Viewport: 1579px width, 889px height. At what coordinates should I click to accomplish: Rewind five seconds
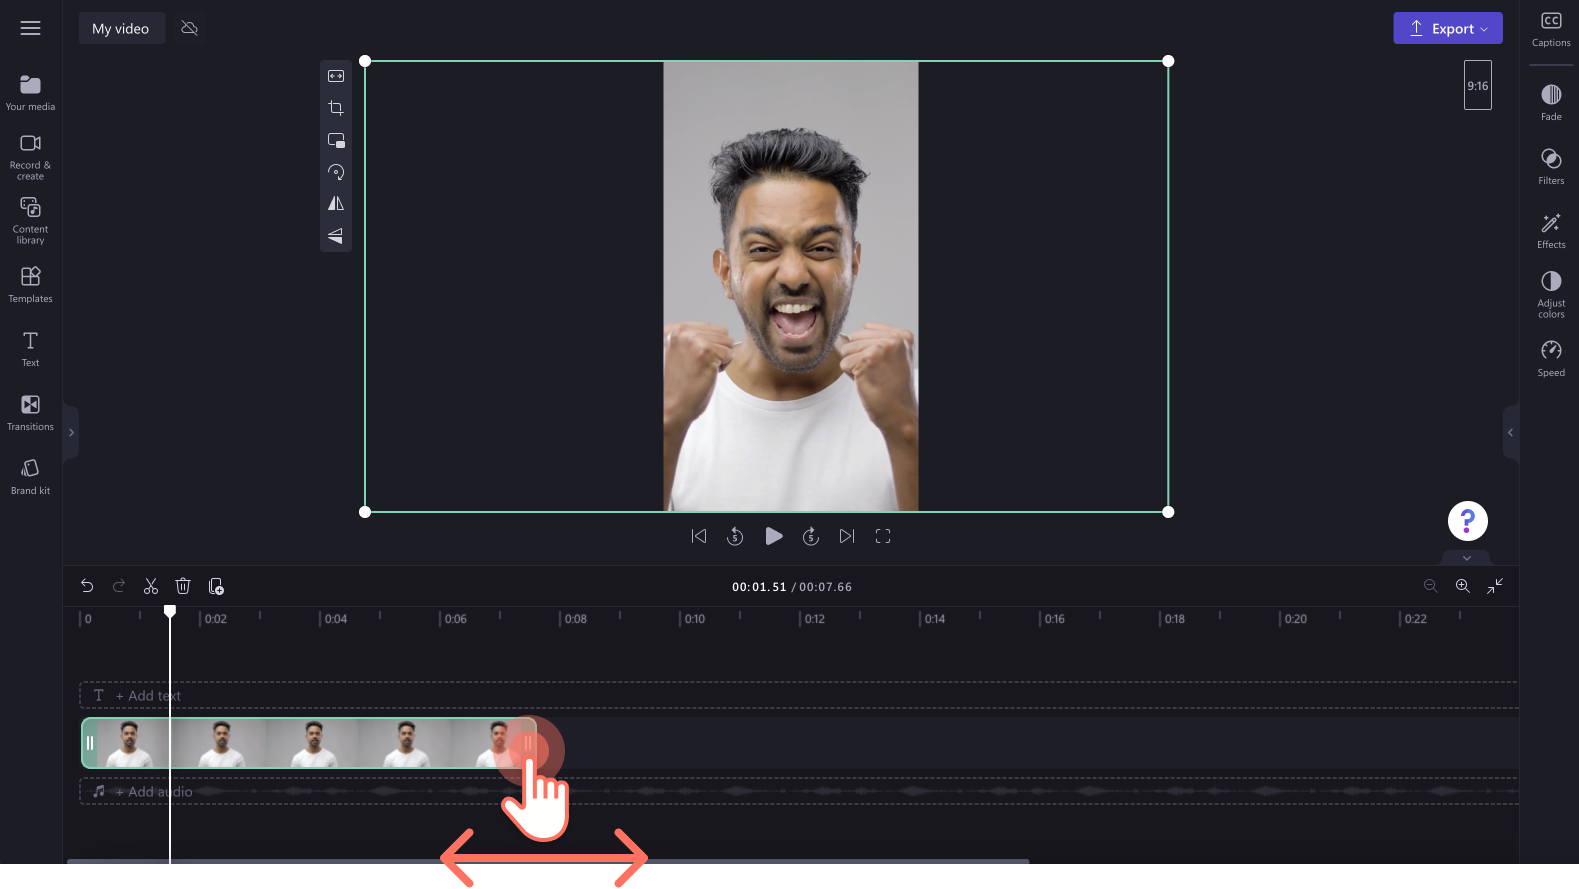pyautogui.click(x=735, y=536)
